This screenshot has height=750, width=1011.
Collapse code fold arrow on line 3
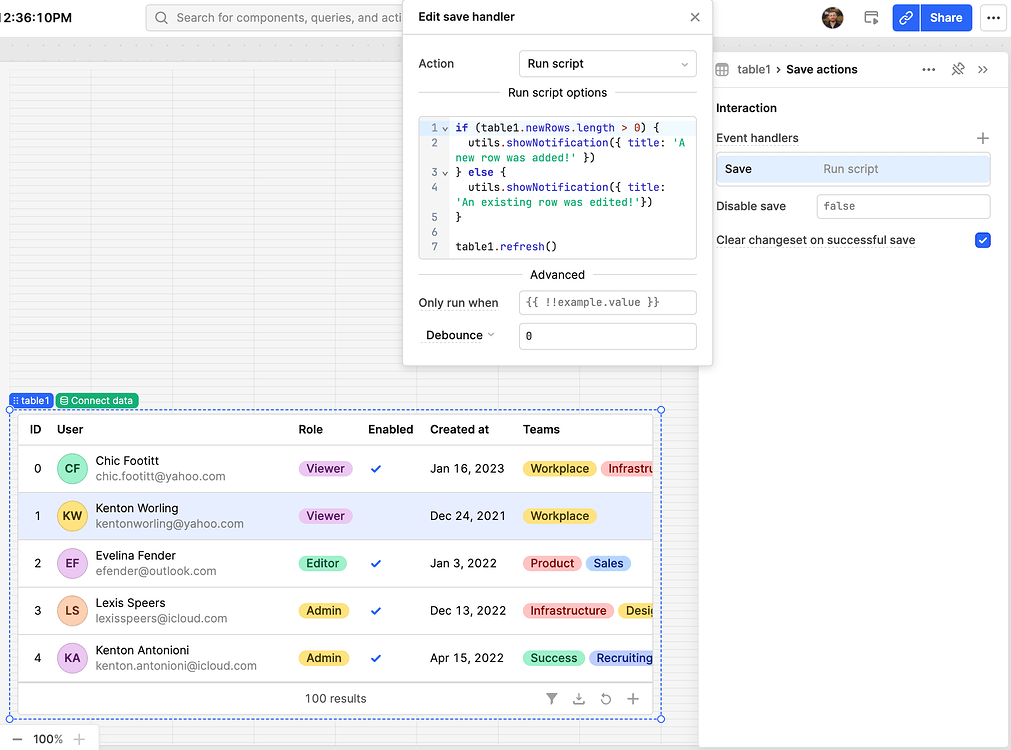coord(445,173)
